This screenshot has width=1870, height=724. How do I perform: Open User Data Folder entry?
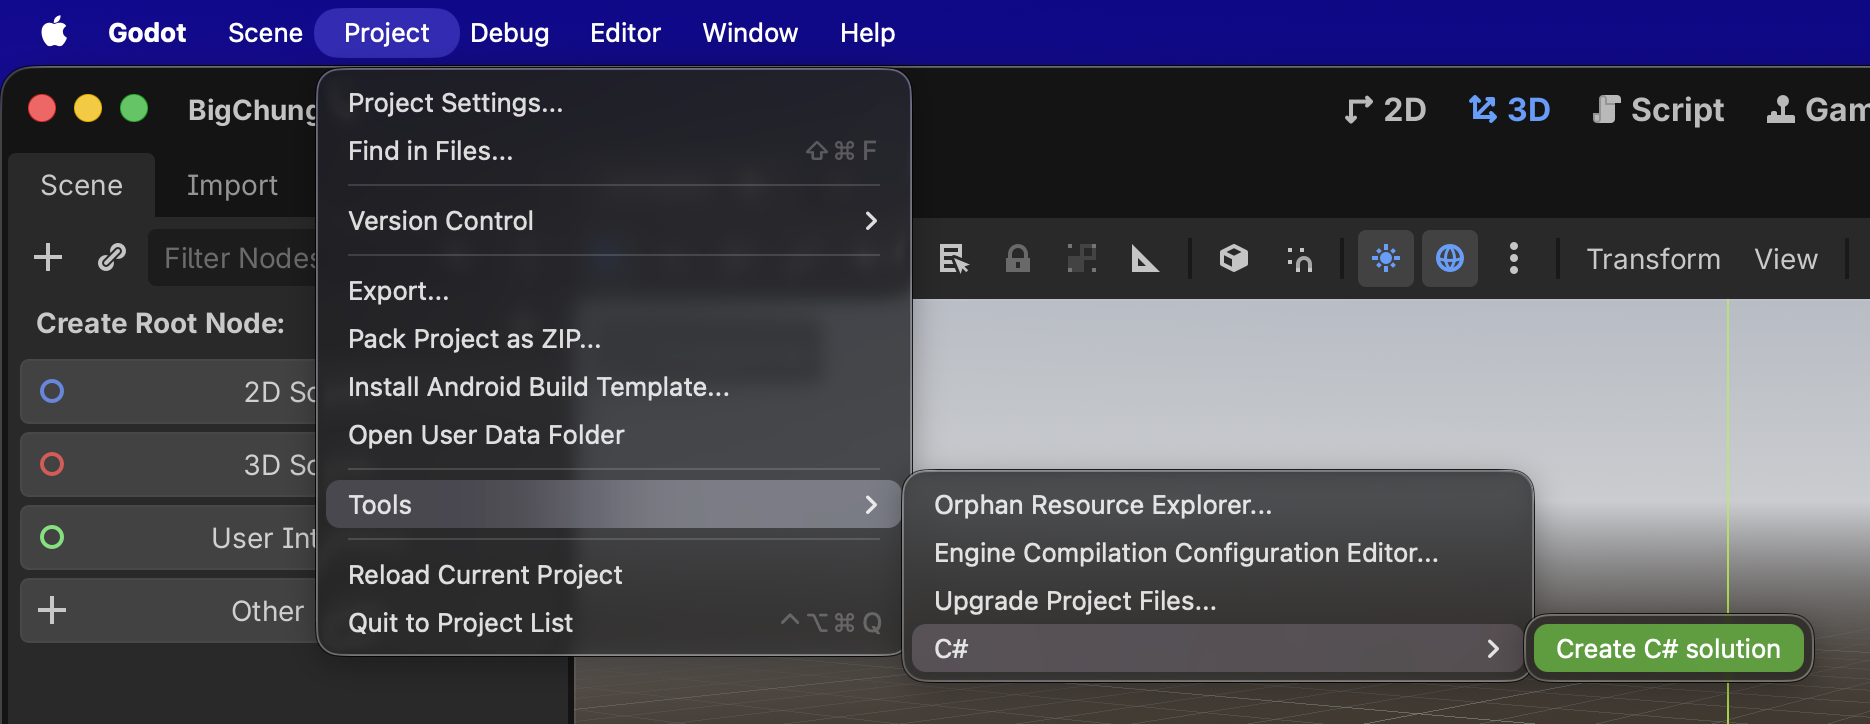tap(613, 435)
